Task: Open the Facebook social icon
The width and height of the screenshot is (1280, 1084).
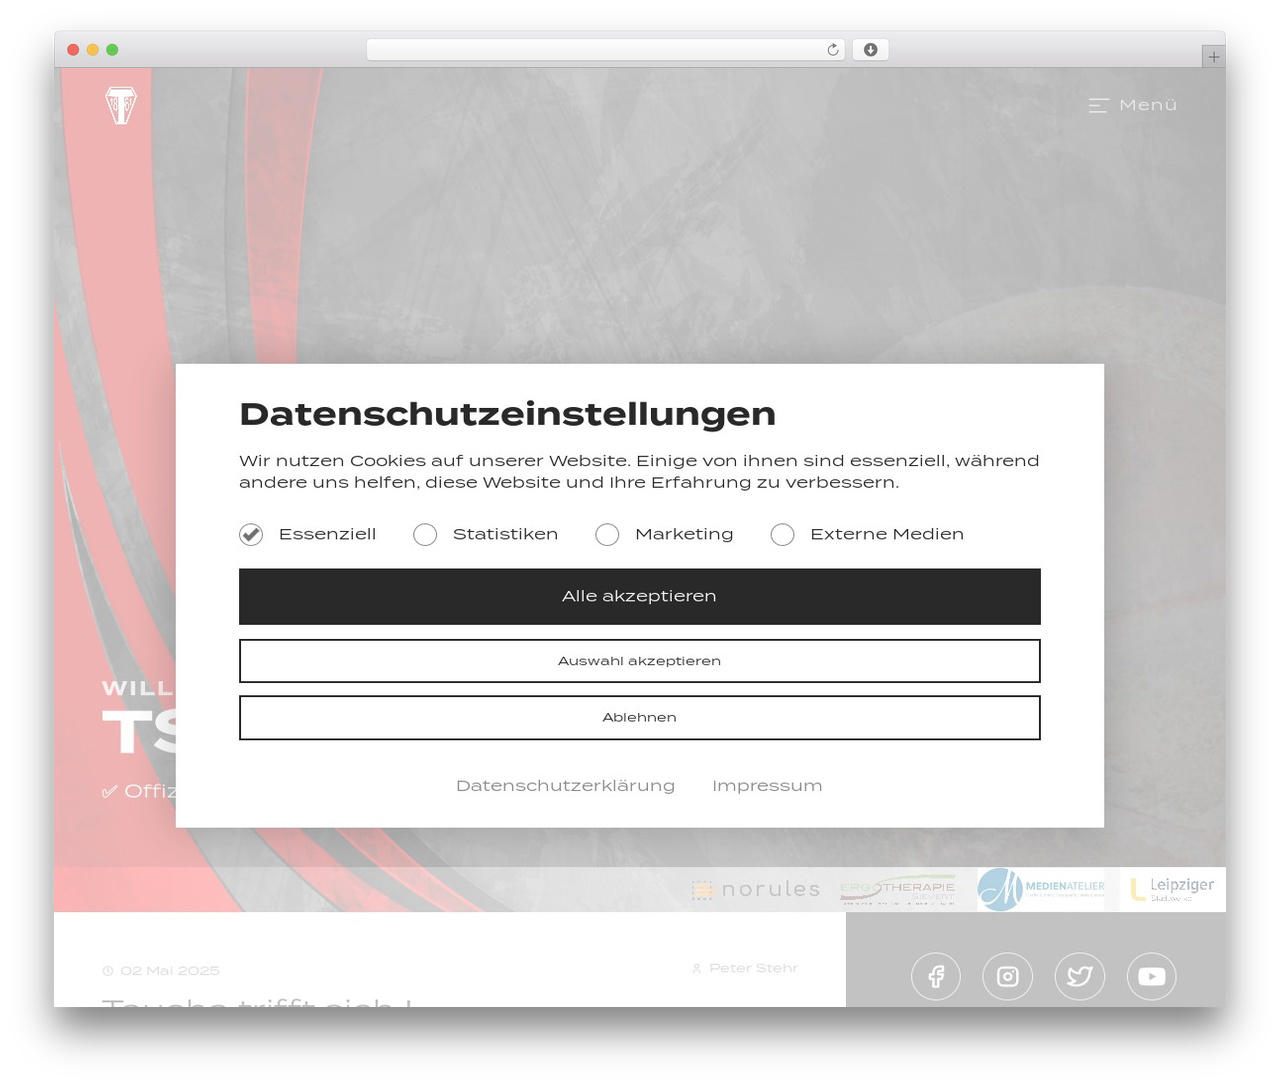Action: 936,976
